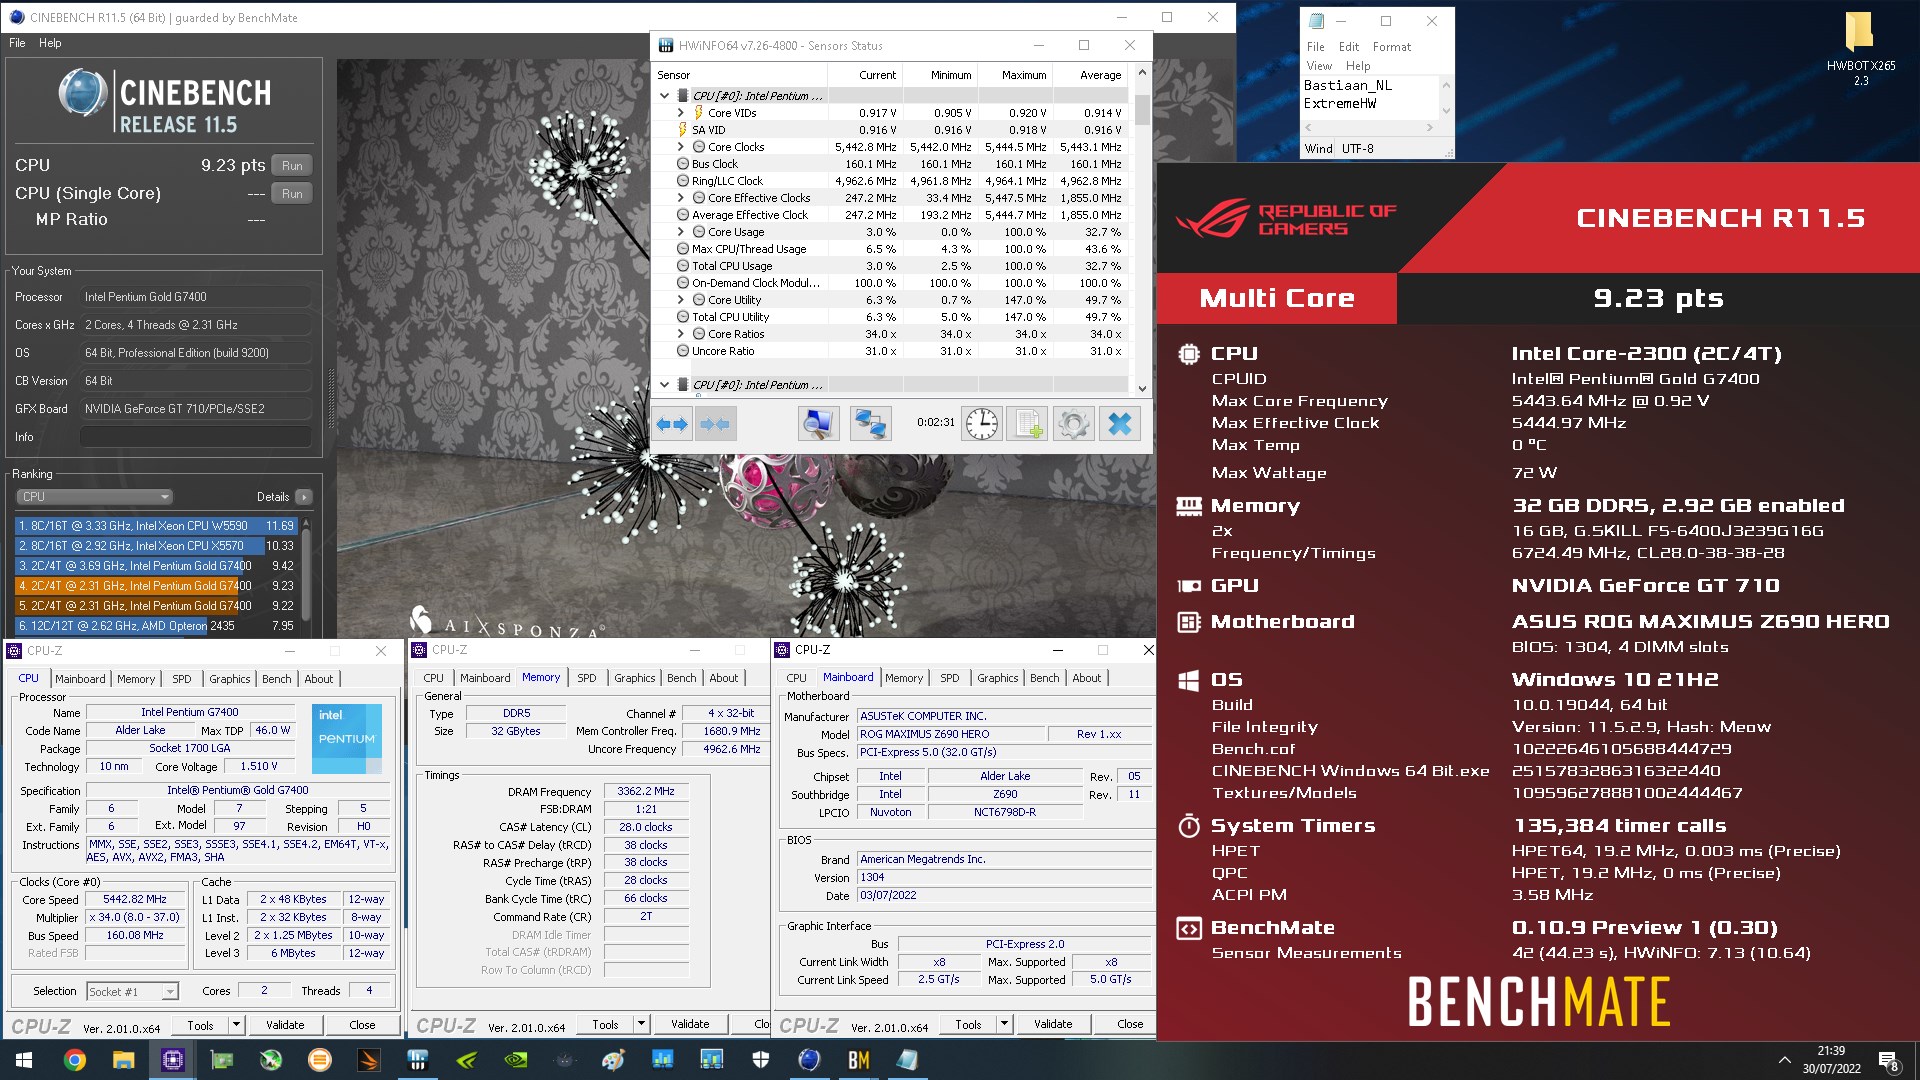Open Paint palette icon on taskbar
The image size is (1920, 1080).
click(x=614, y=1060)
